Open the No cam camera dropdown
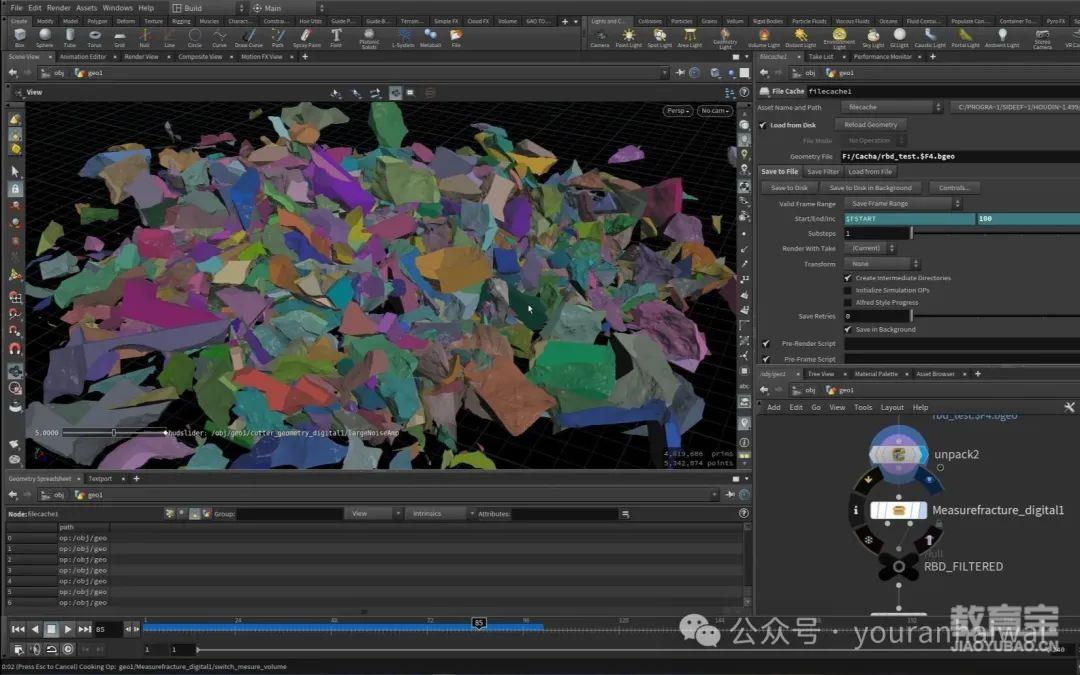Screen dimensions: 1080x675 715,110
